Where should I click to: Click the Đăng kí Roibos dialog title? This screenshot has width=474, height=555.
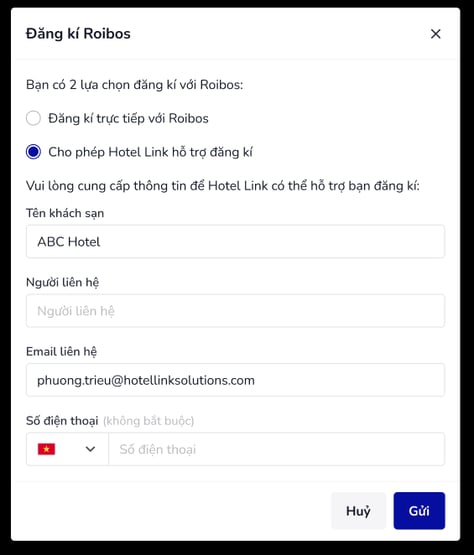pyautogui.click(x=78, y=34)
